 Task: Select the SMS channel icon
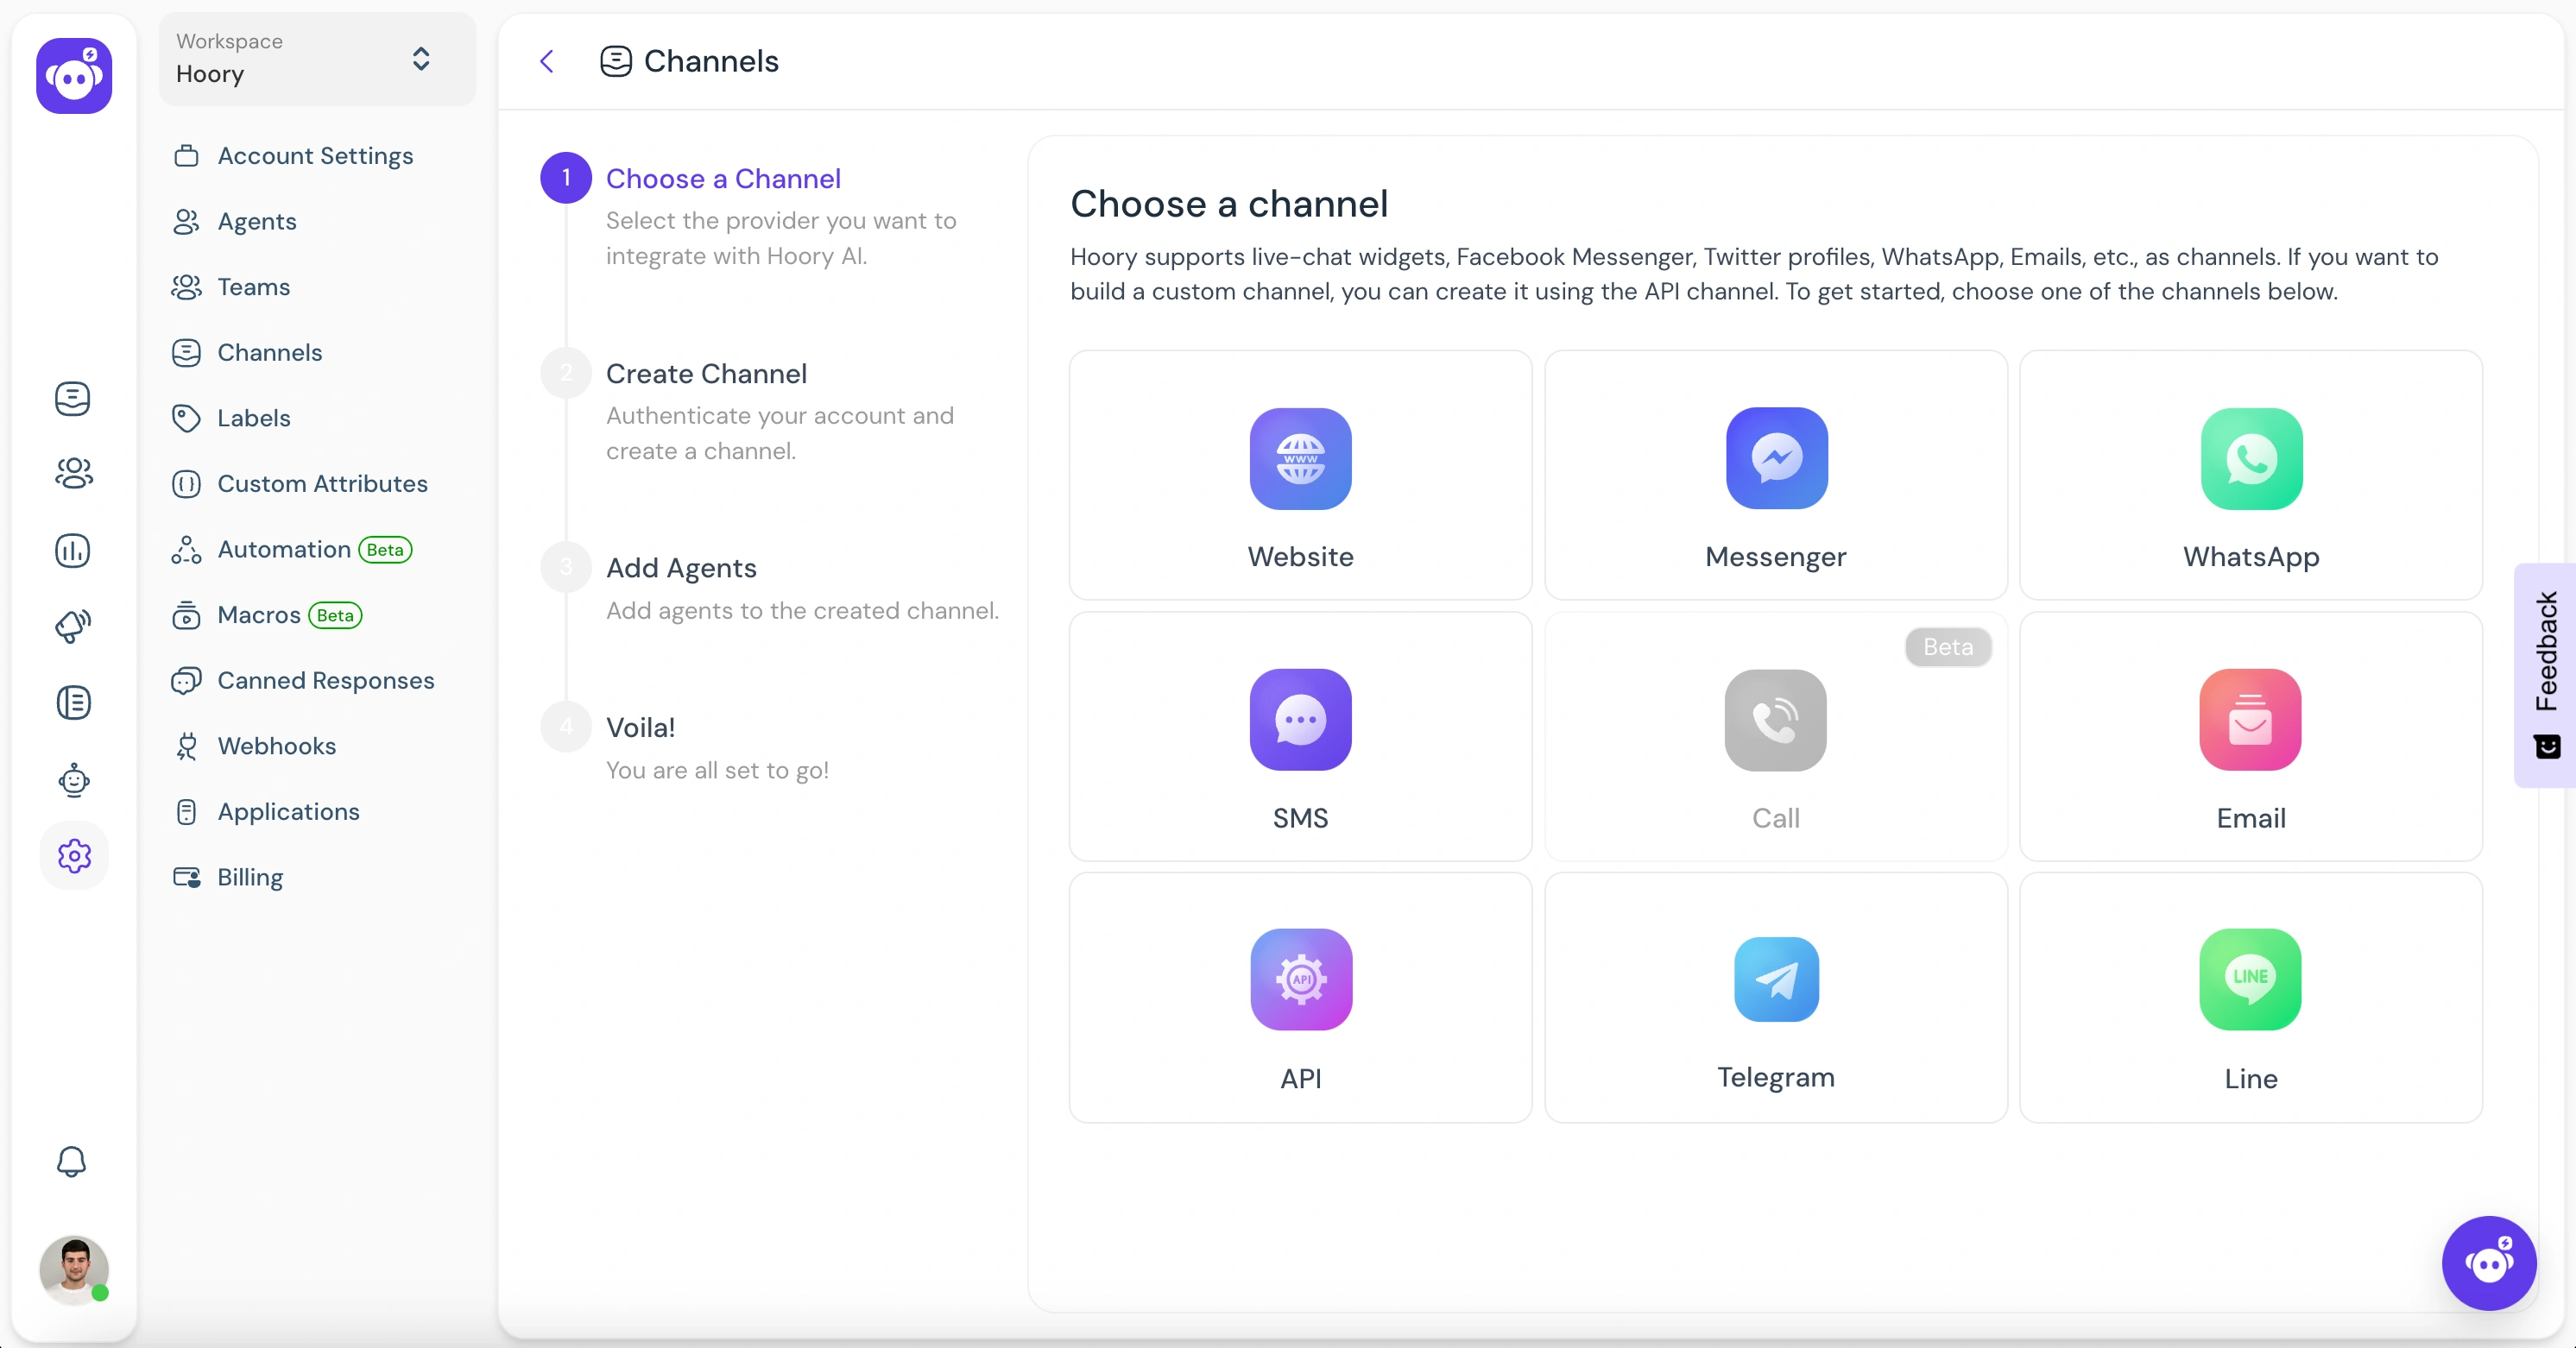[1300, 717]
